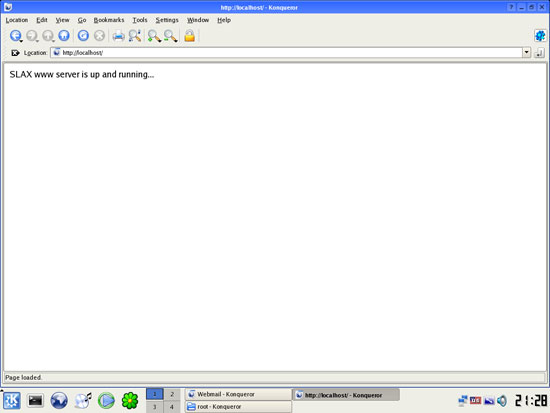Click the network connection tray icon
Image resolution: width=550 pixels, height=413 pixels.
click(463, 400)
